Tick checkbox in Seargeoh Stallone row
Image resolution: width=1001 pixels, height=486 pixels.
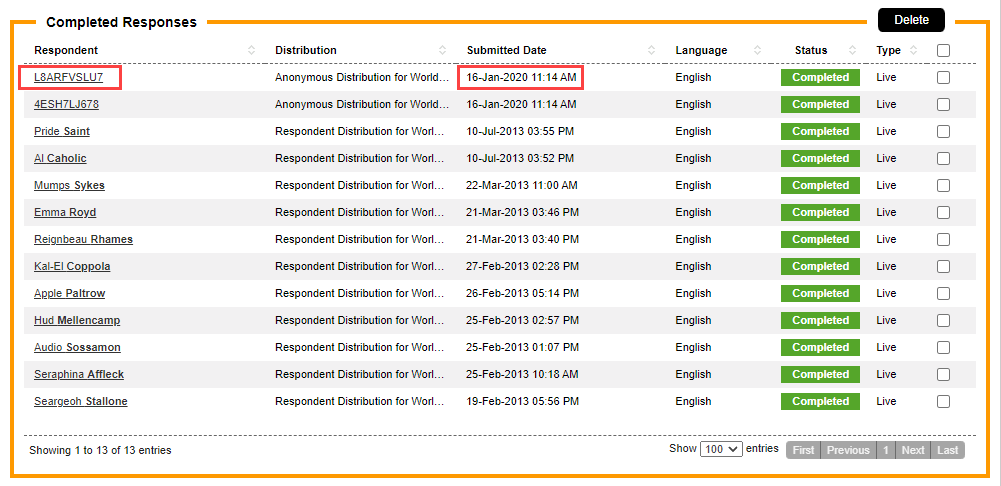pyautogui.click(x=943, y=402)
